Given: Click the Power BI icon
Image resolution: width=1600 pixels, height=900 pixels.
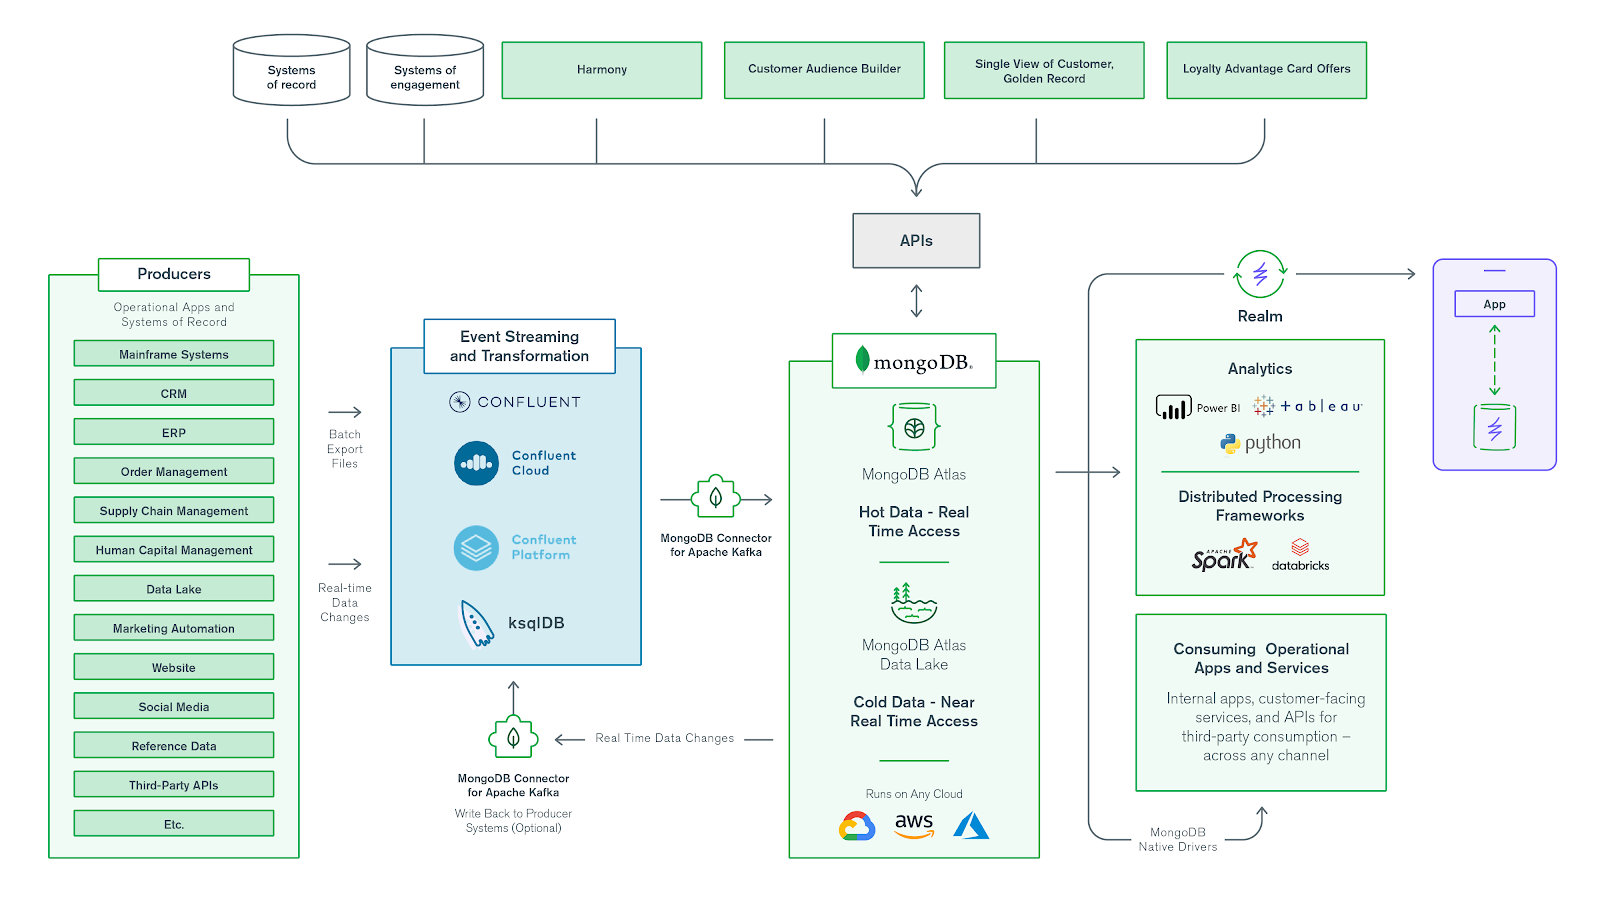Looking at the screenshot, I should point(1174,407).
